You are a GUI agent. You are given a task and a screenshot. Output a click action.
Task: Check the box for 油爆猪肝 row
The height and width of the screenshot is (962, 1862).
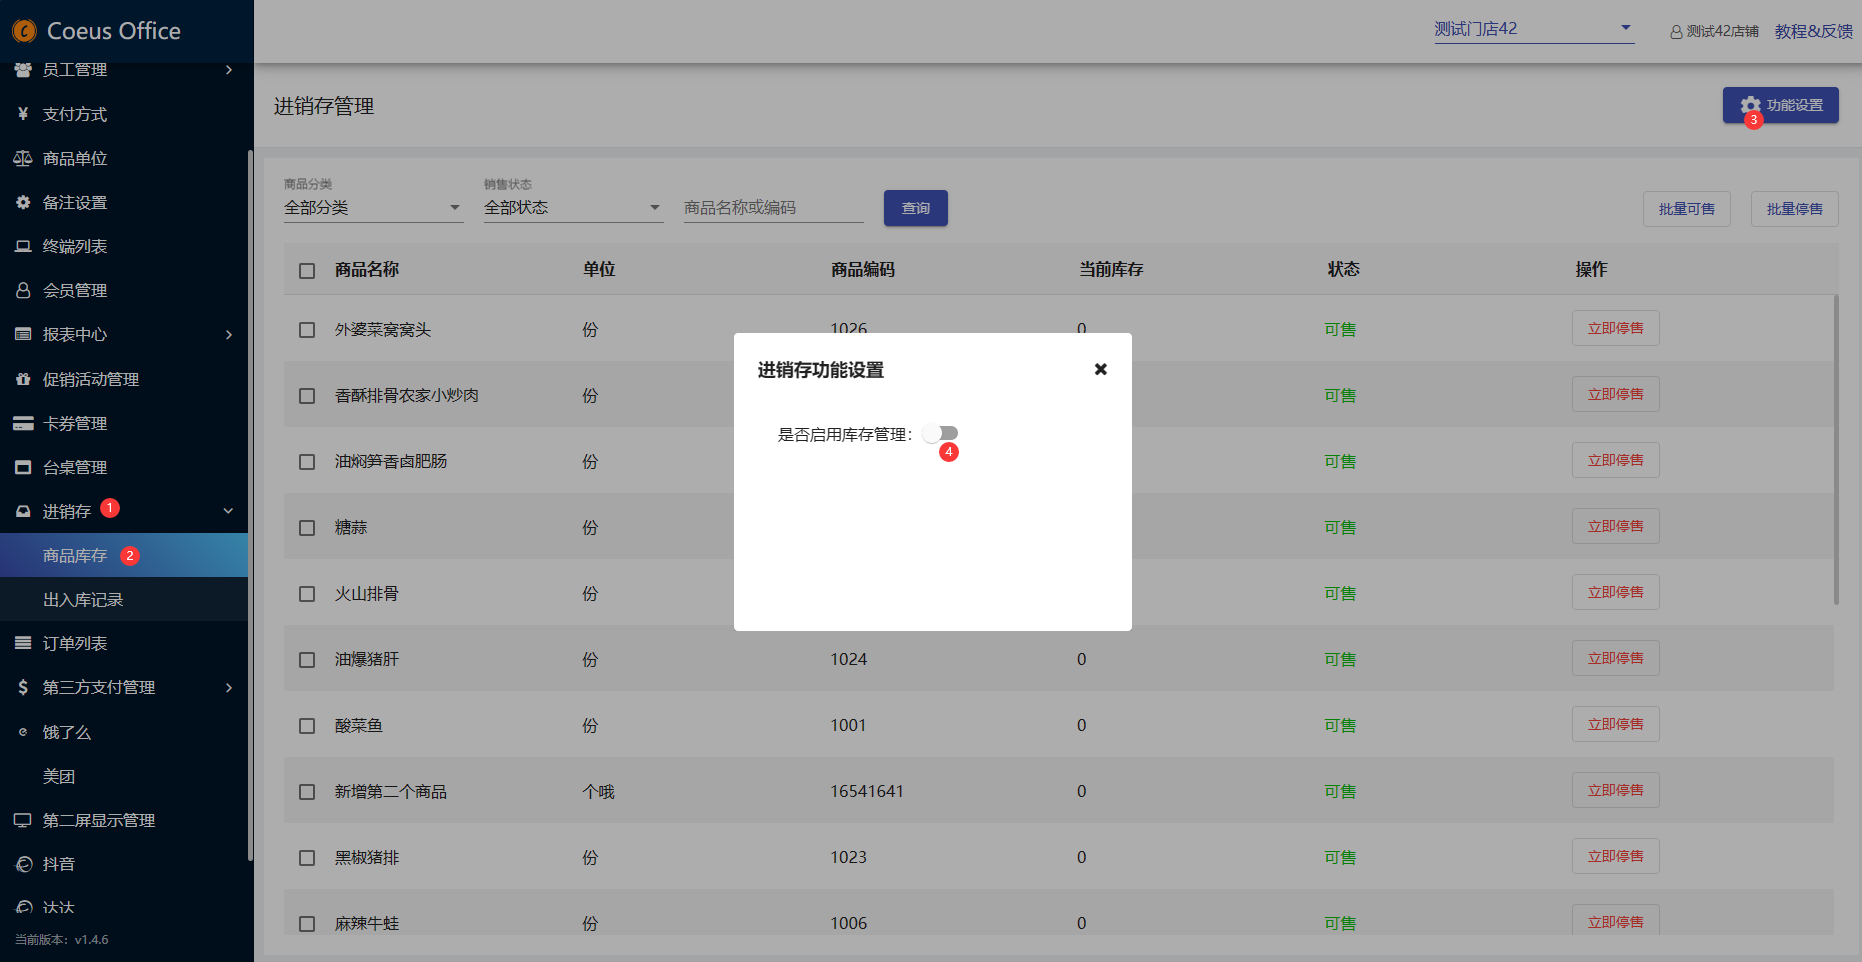click(x=307, y=660)
